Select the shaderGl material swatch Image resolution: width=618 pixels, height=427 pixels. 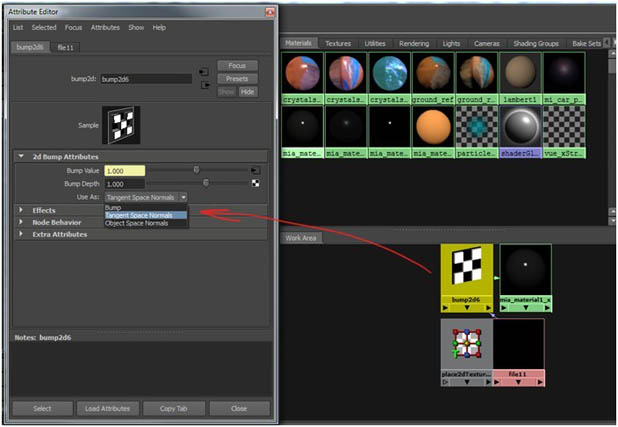520,127
